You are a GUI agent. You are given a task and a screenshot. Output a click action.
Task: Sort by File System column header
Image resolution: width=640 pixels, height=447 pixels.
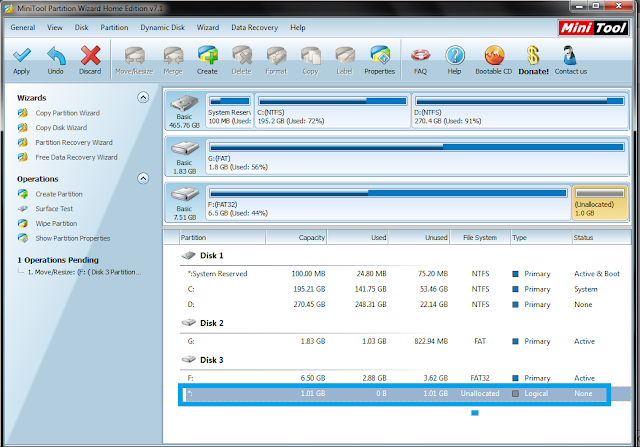[x=480, y=238]
